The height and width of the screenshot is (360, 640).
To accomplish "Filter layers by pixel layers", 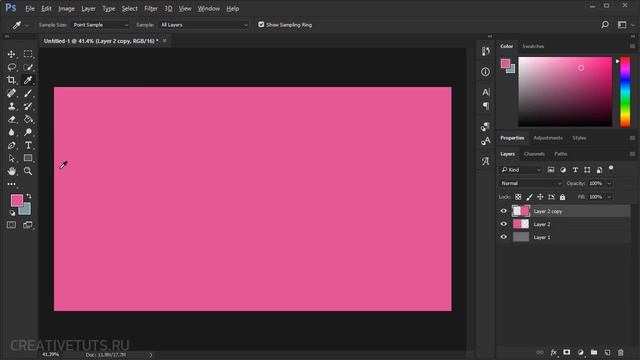I will (x=551, y=170).
